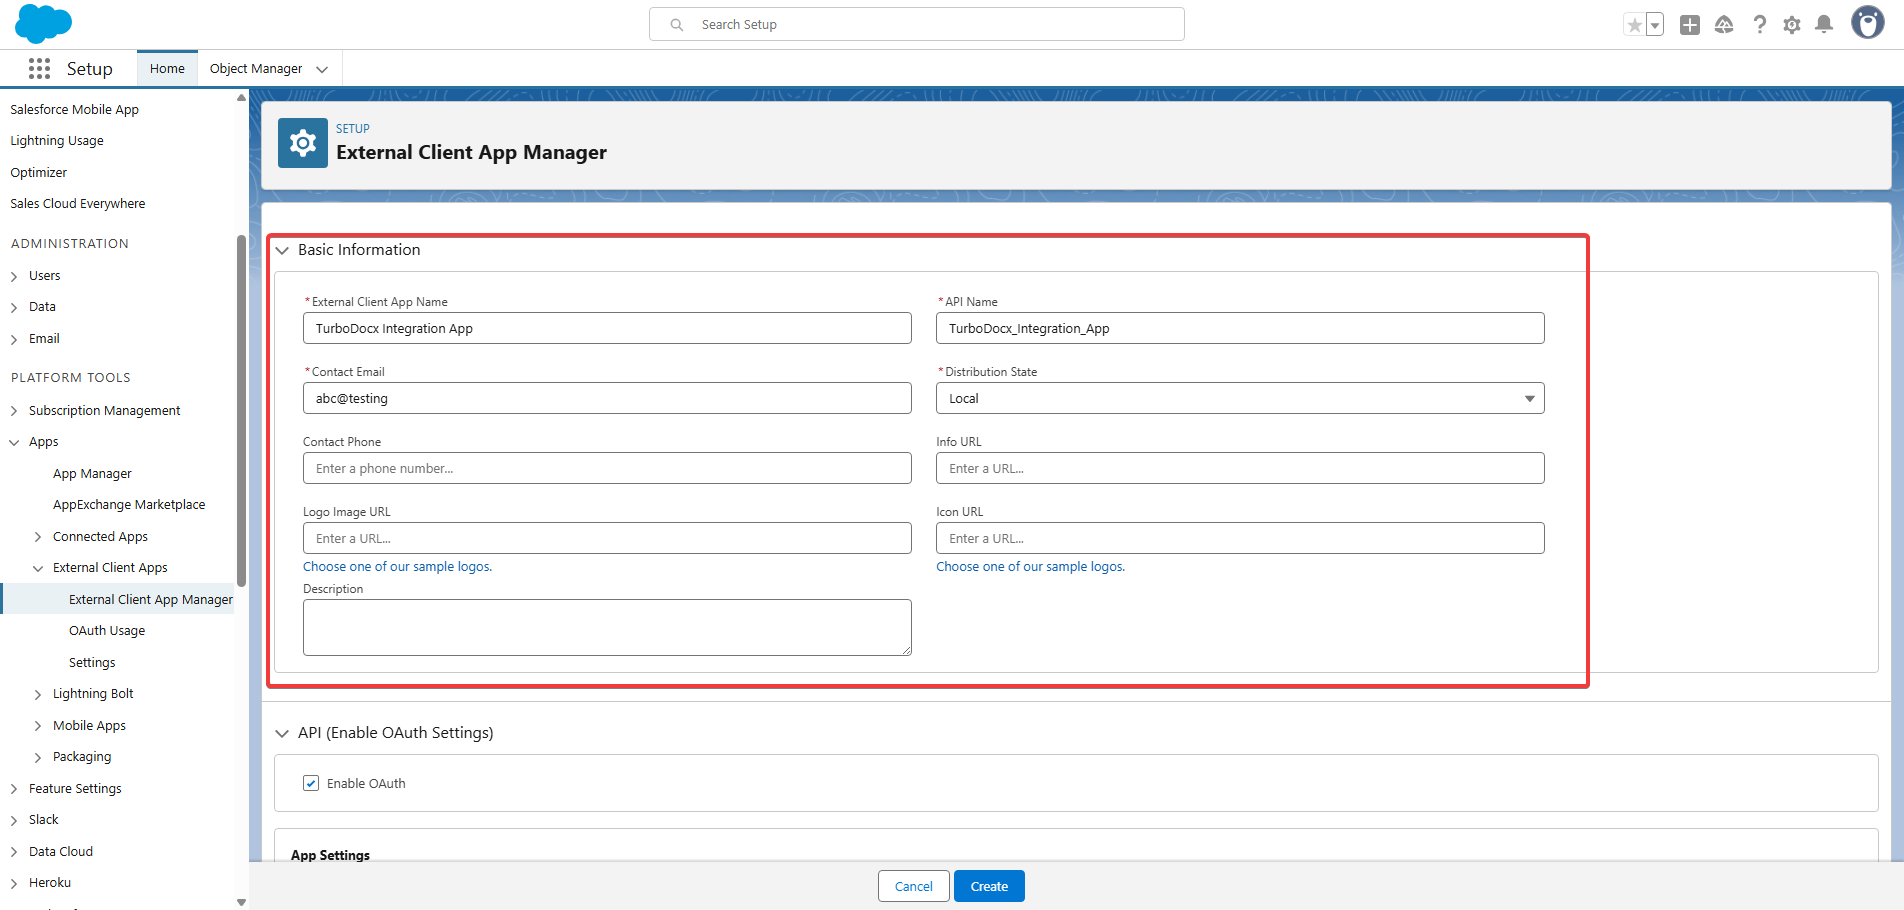Image resolution: width=1904 pixels, height=910 pixels.
Task: Click the search magnifier icon
Action: (x=677, y=25)
